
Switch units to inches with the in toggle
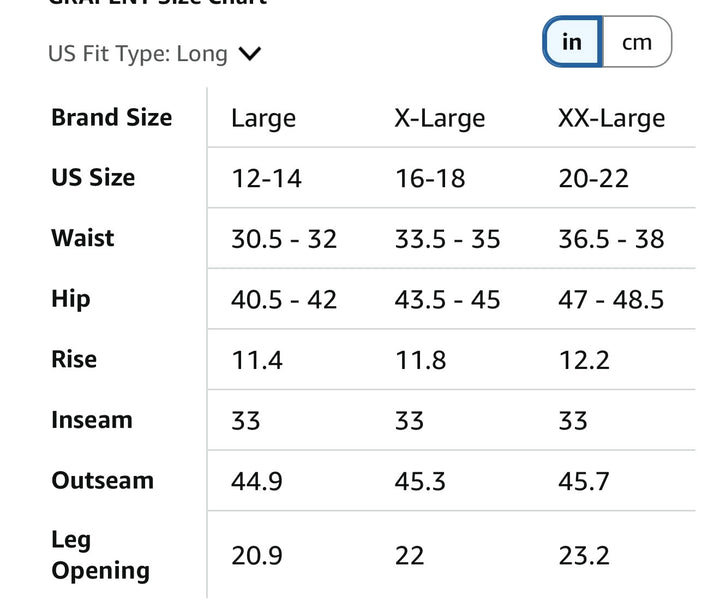click(573, 42)
